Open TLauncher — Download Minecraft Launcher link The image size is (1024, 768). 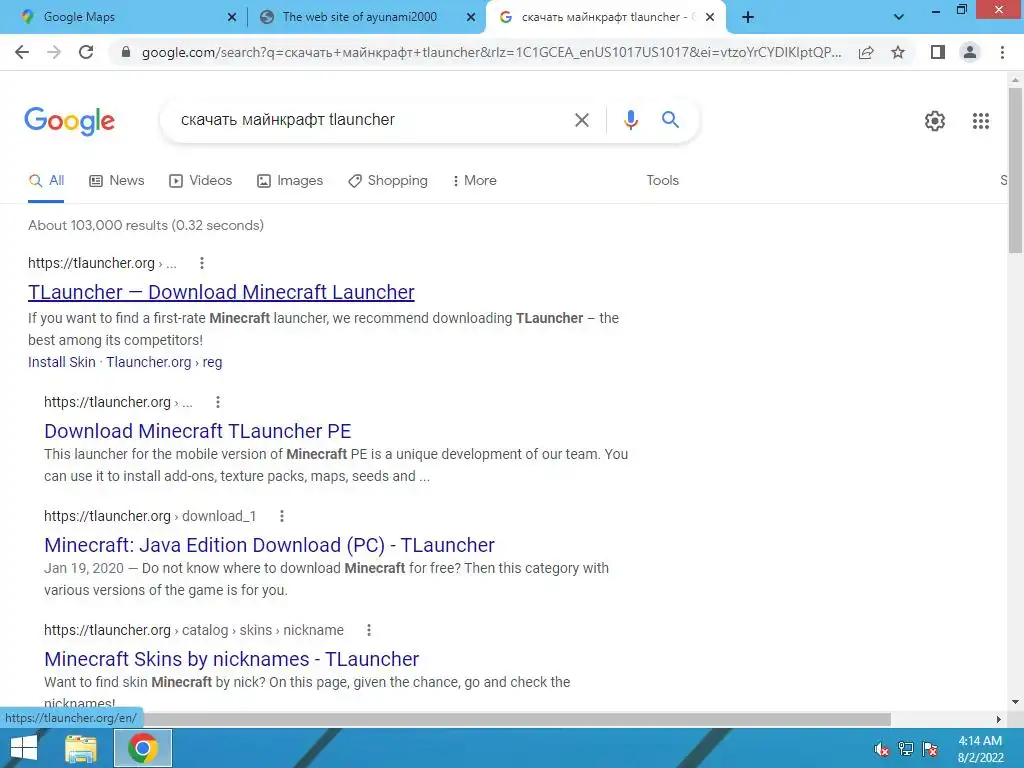pyautogui.click(x=221, y=292)
